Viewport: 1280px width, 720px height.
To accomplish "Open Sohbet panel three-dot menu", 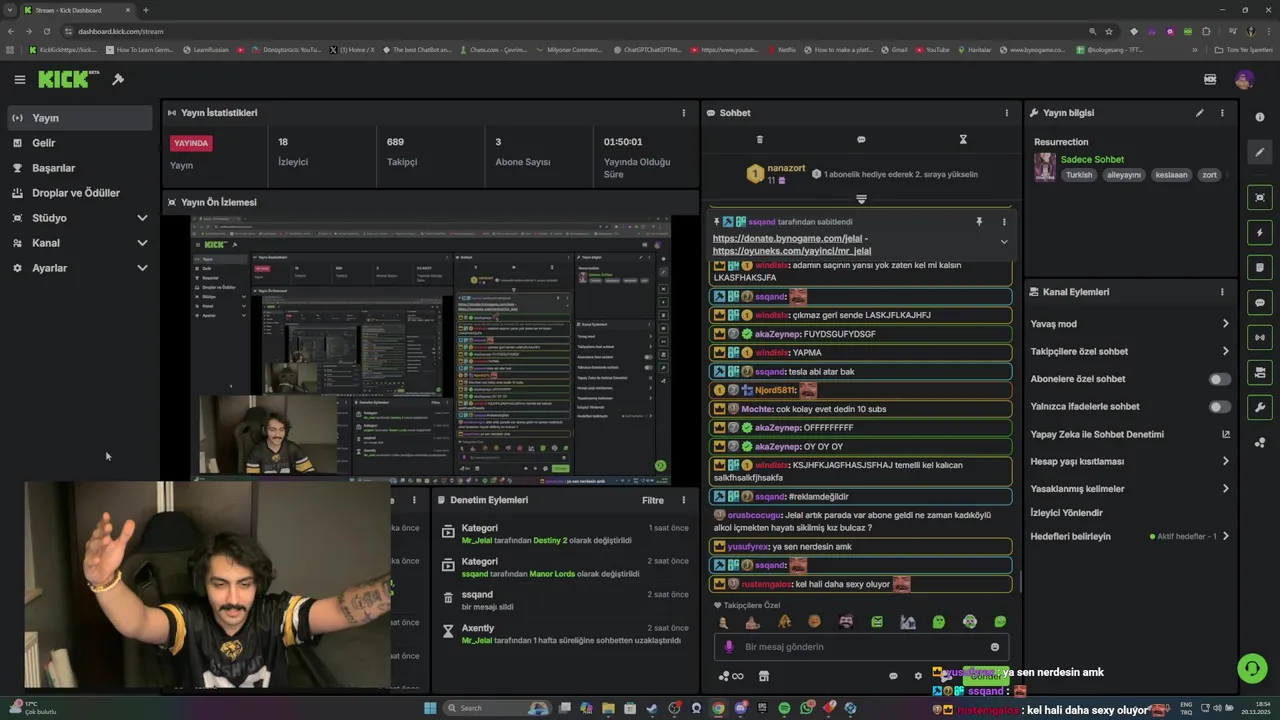I will (1007, 113).
